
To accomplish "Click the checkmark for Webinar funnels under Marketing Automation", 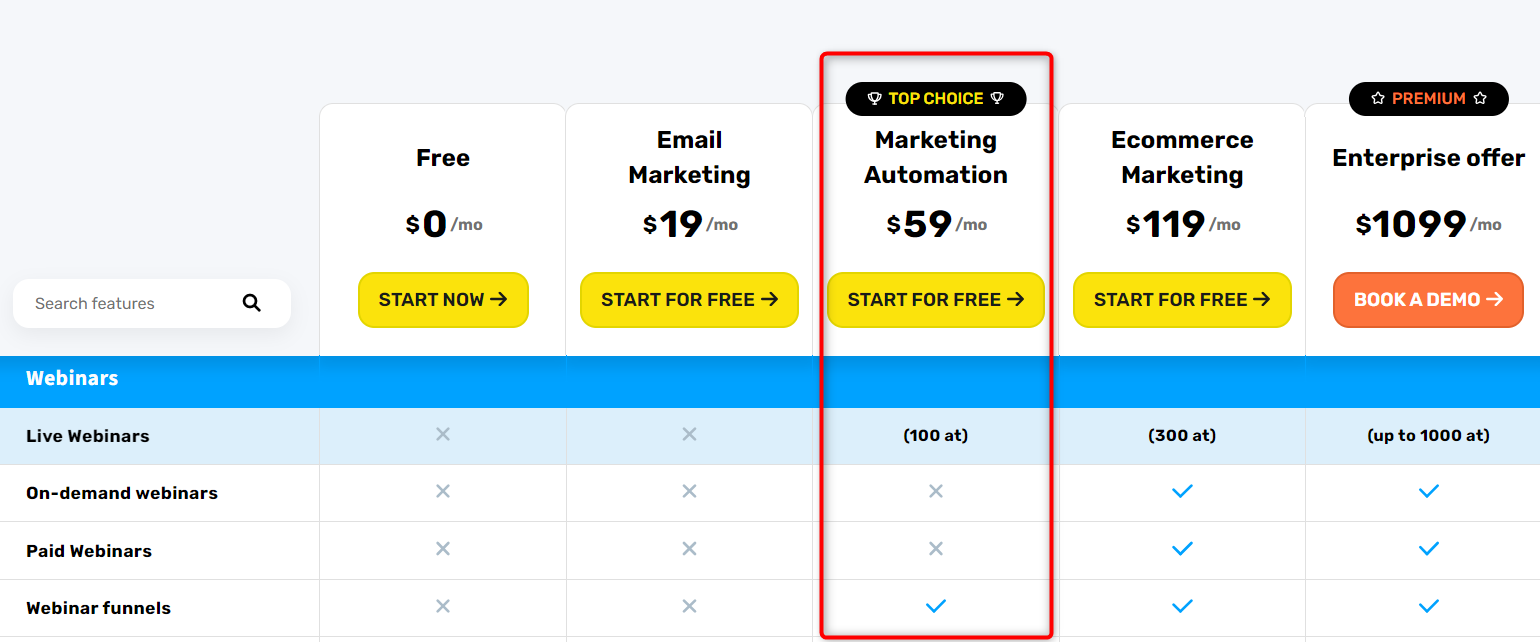I will [936, 606].
